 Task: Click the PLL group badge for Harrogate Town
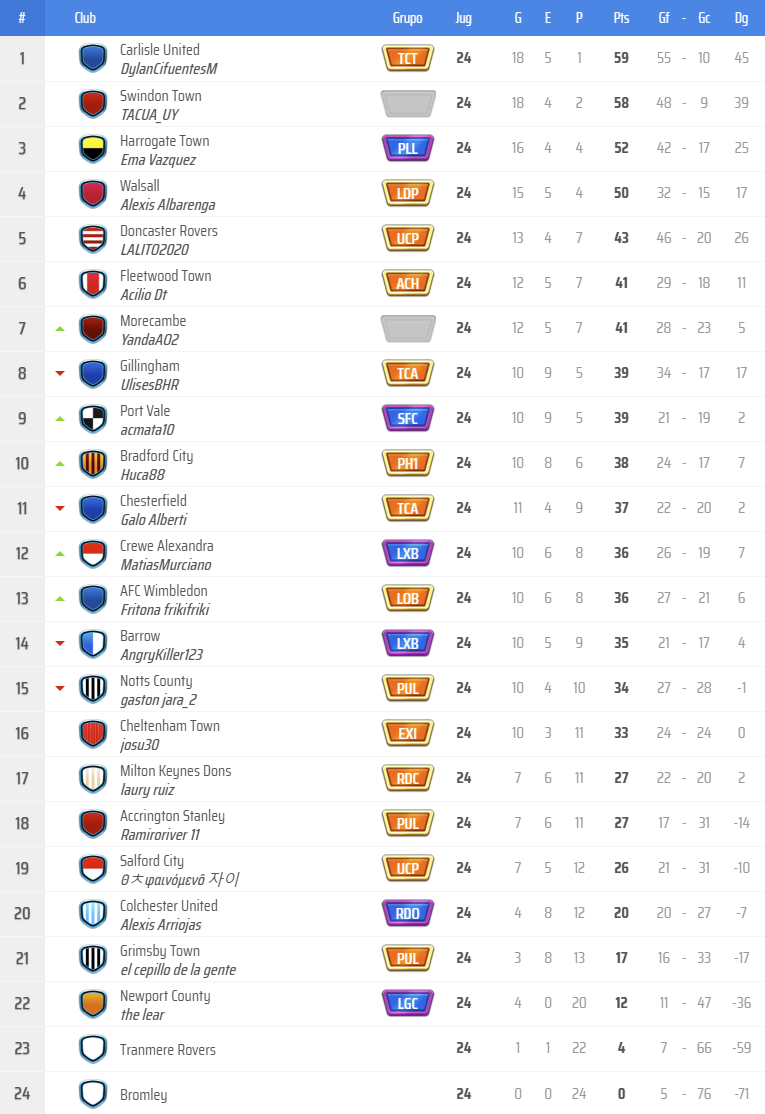pyautogui.click(x=408, y=148)
